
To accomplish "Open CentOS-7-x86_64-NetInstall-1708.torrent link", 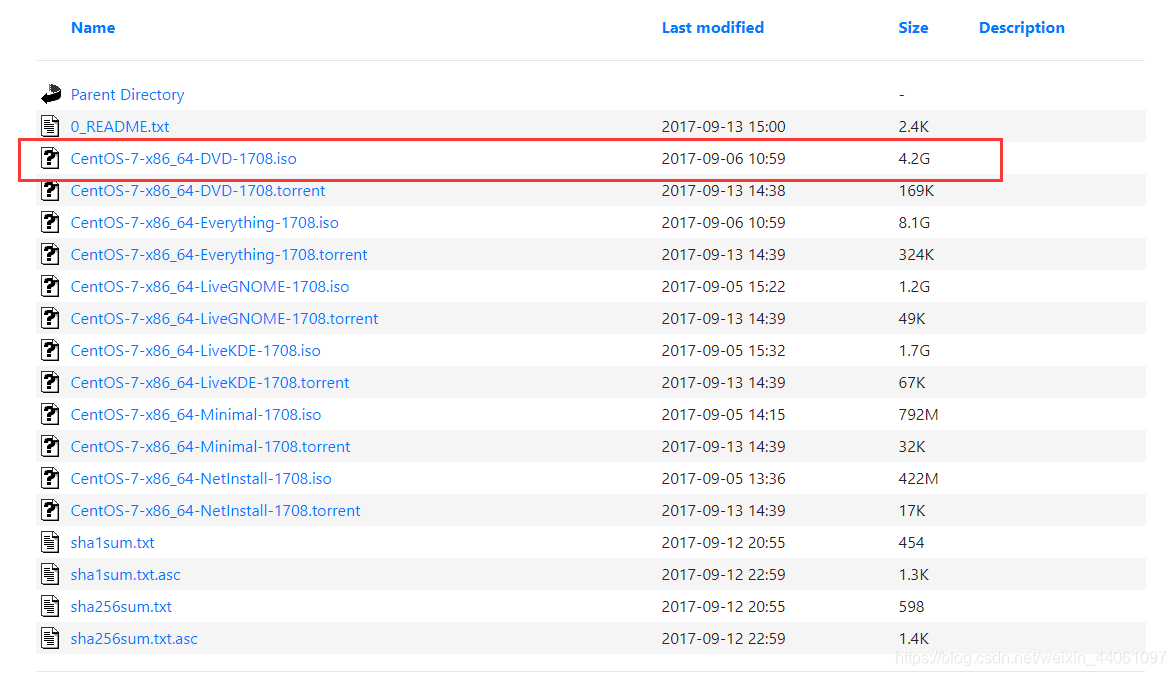I will [x=215, y=511].
